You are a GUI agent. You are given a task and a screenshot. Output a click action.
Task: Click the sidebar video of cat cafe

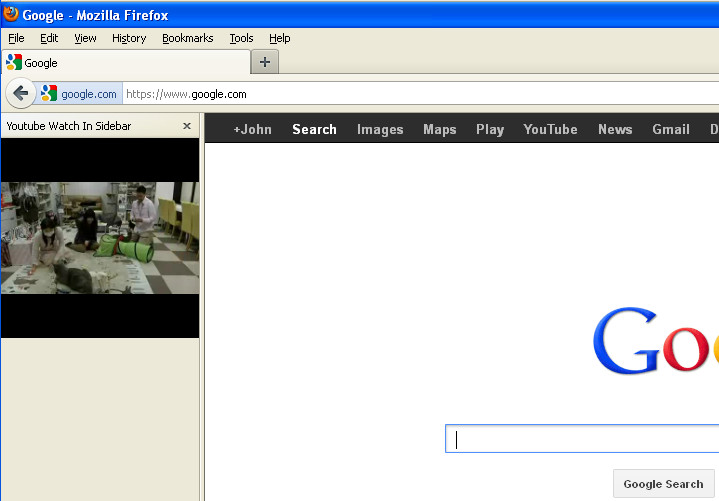click(x=100, y=238)
